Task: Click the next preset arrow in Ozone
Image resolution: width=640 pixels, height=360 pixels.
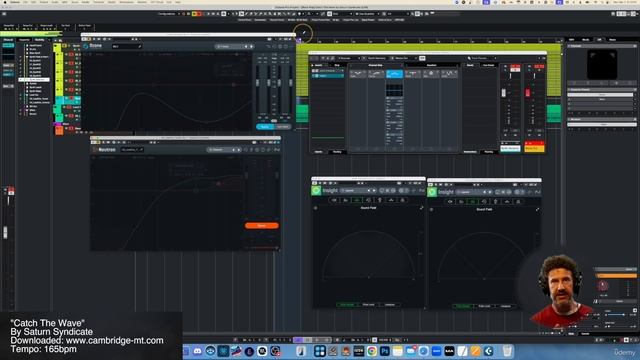Action: tap(251, 47)
